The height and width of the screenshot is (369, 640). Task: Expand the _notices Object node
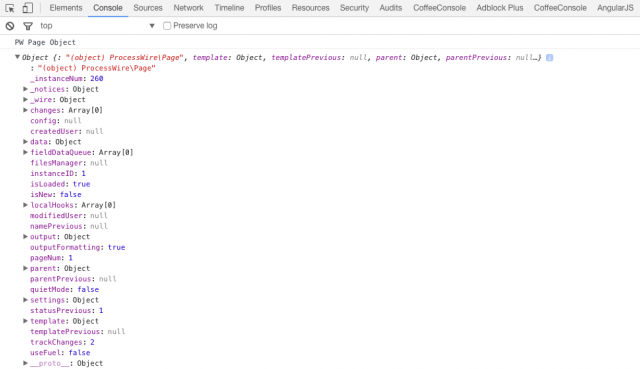coord(25,89)
